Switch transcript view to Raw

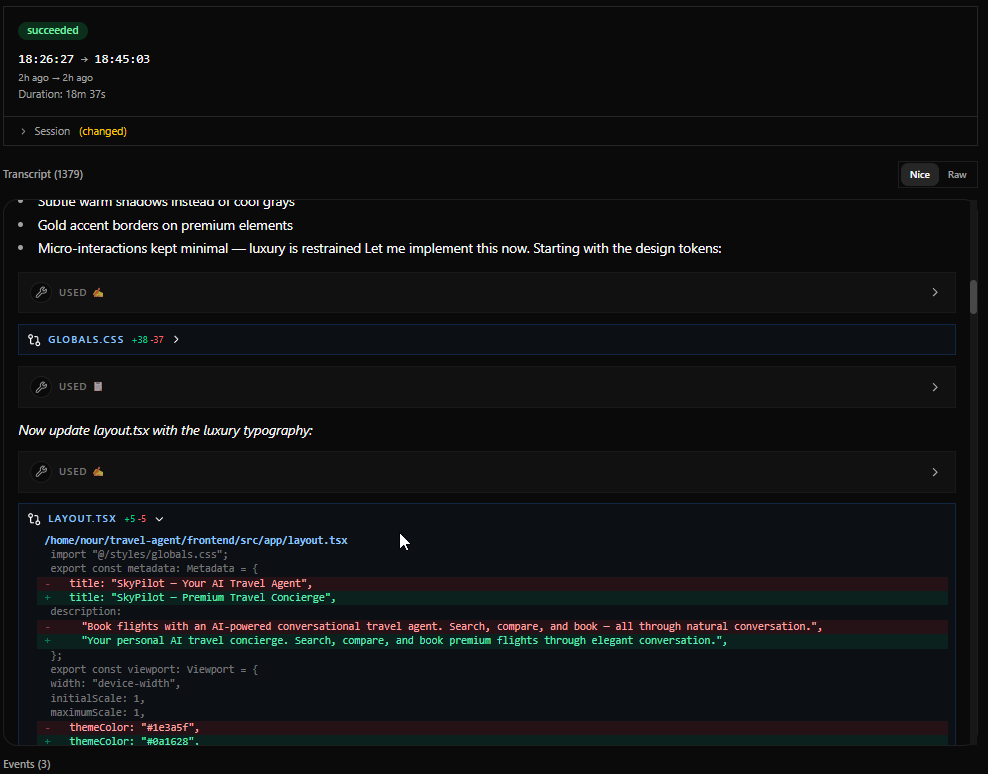point(956,175)
